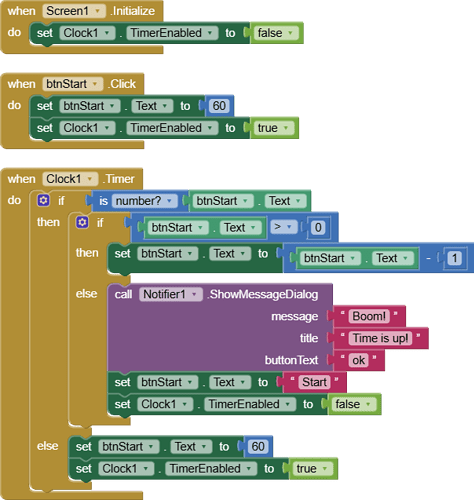Open Clock1 dropdown below the 'Start' set block

(165, 404)
